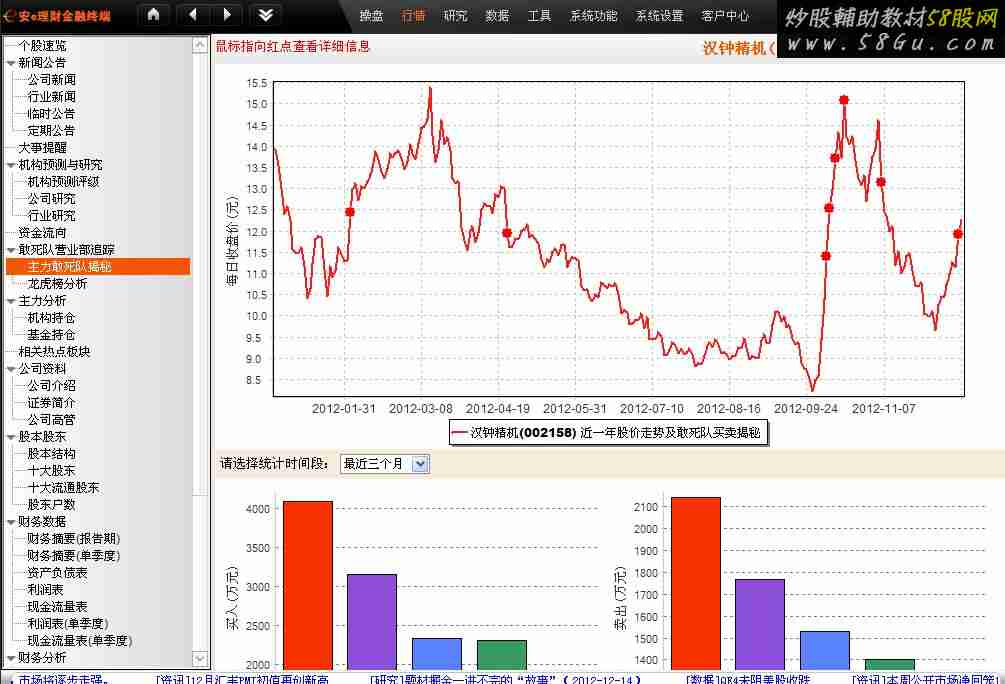Open 定期公告 in sidebar tree
1005x684 pixels.
[x=51, y=131]
